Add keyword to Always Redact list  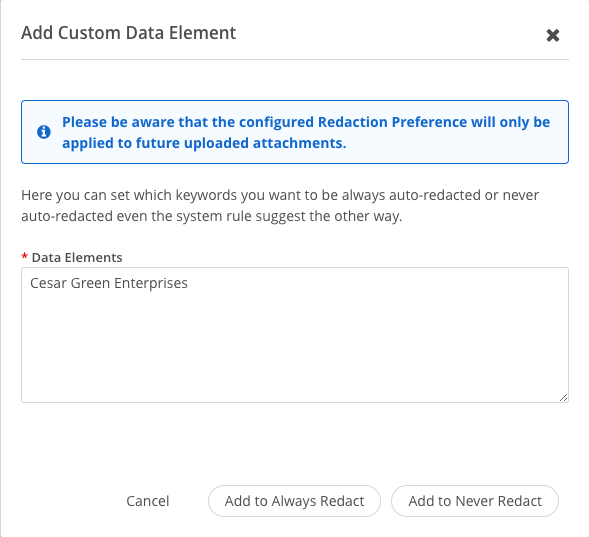(294, 501)
